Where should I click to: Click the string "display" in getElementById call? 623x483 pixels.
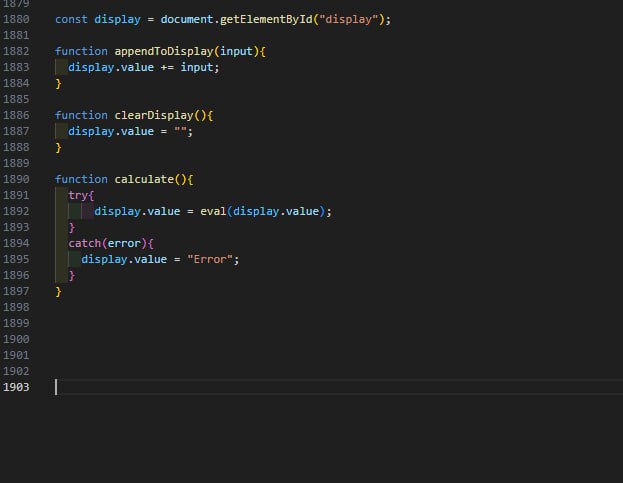[x=348, y=19]
